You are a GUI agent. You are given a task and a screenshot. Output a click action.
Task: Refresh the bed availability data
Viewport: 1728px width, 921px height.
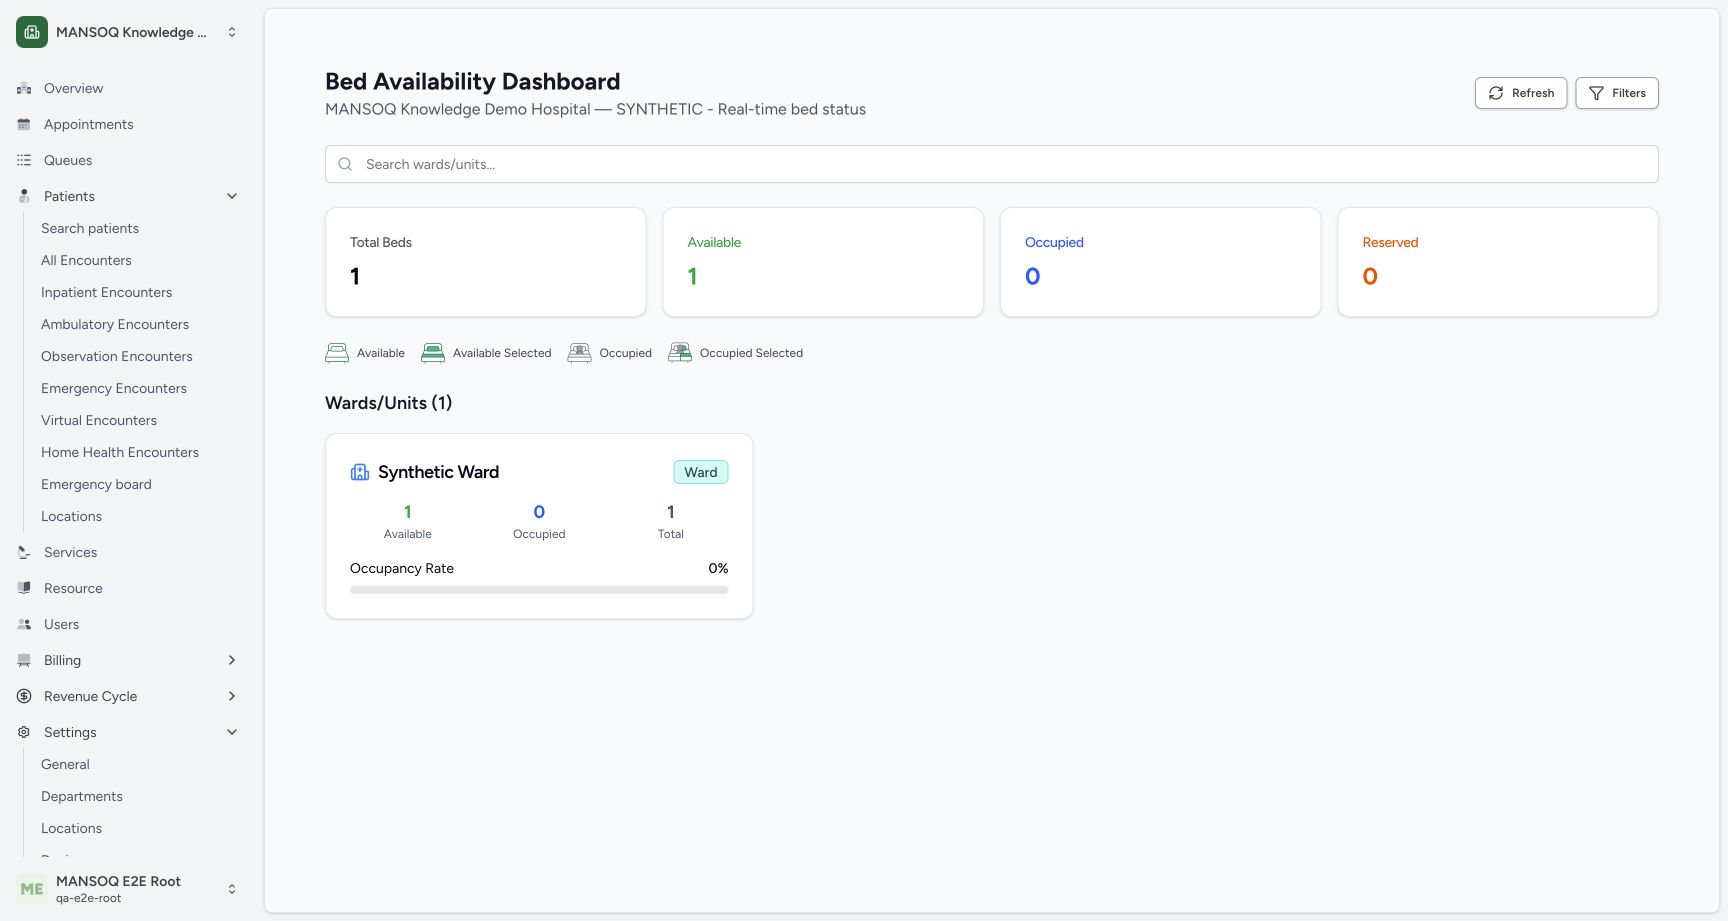1521,93
